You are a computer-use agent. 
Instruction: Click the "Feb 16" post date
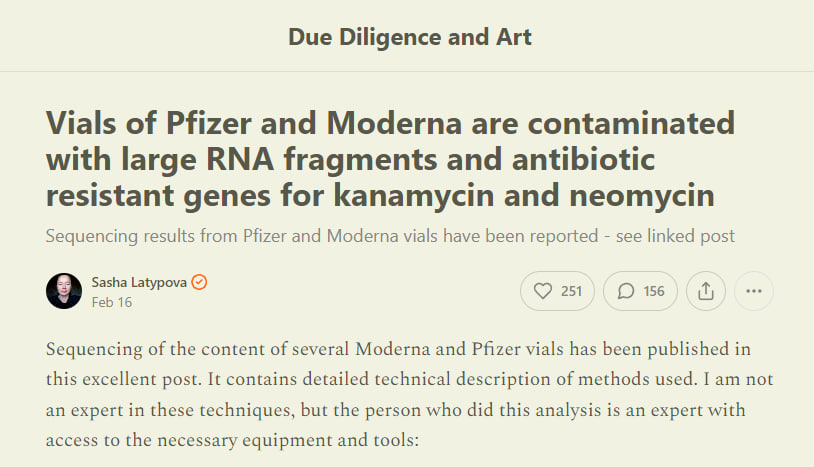pyautogui.click(x=109, y=301)
